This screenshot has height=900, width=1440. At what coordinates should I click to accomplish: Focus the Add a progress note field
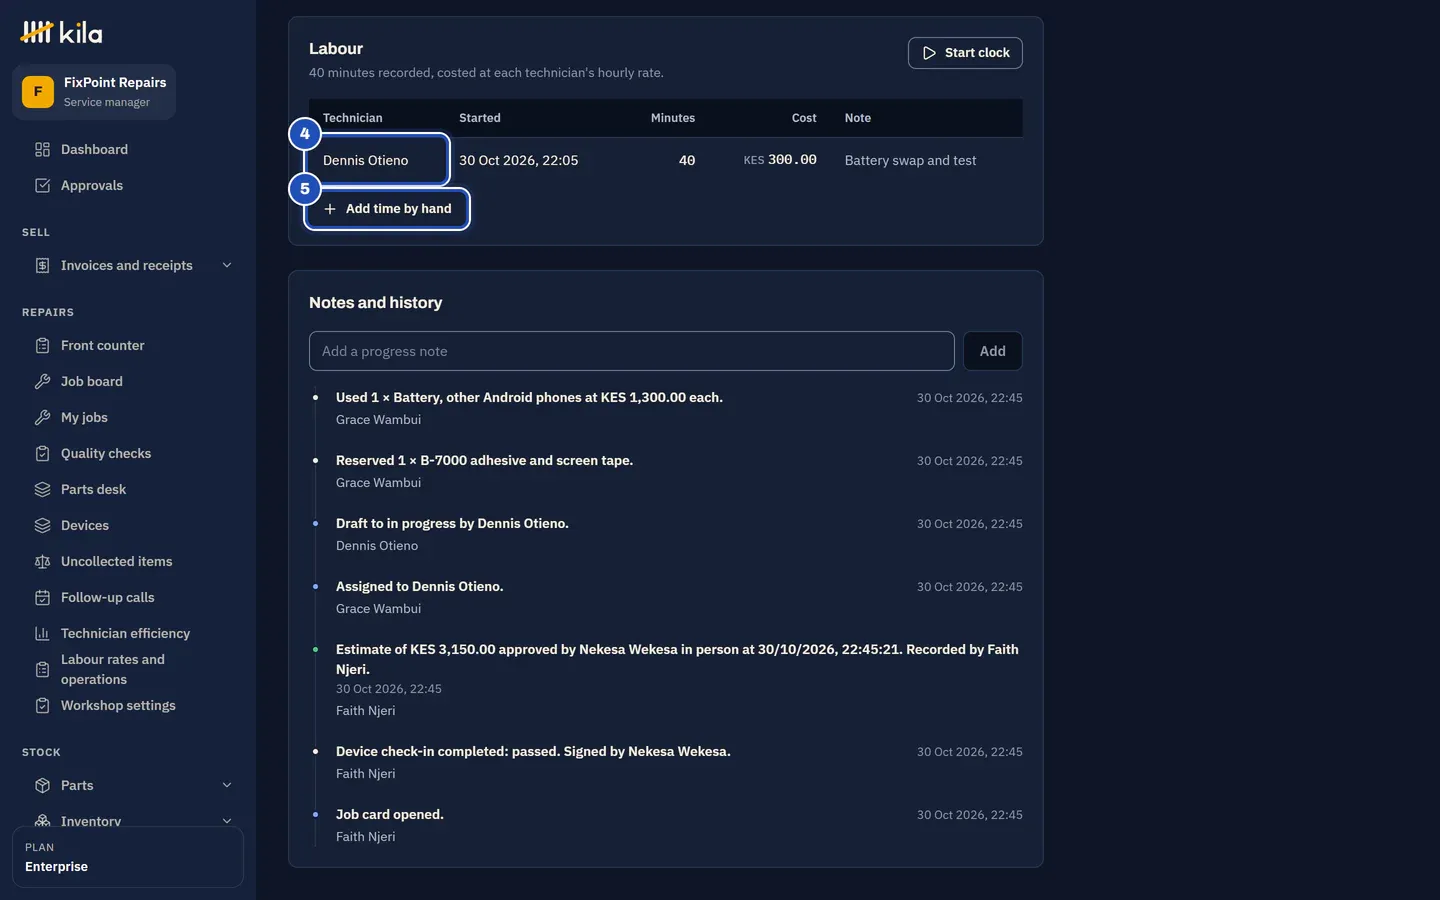pos(632,351)
